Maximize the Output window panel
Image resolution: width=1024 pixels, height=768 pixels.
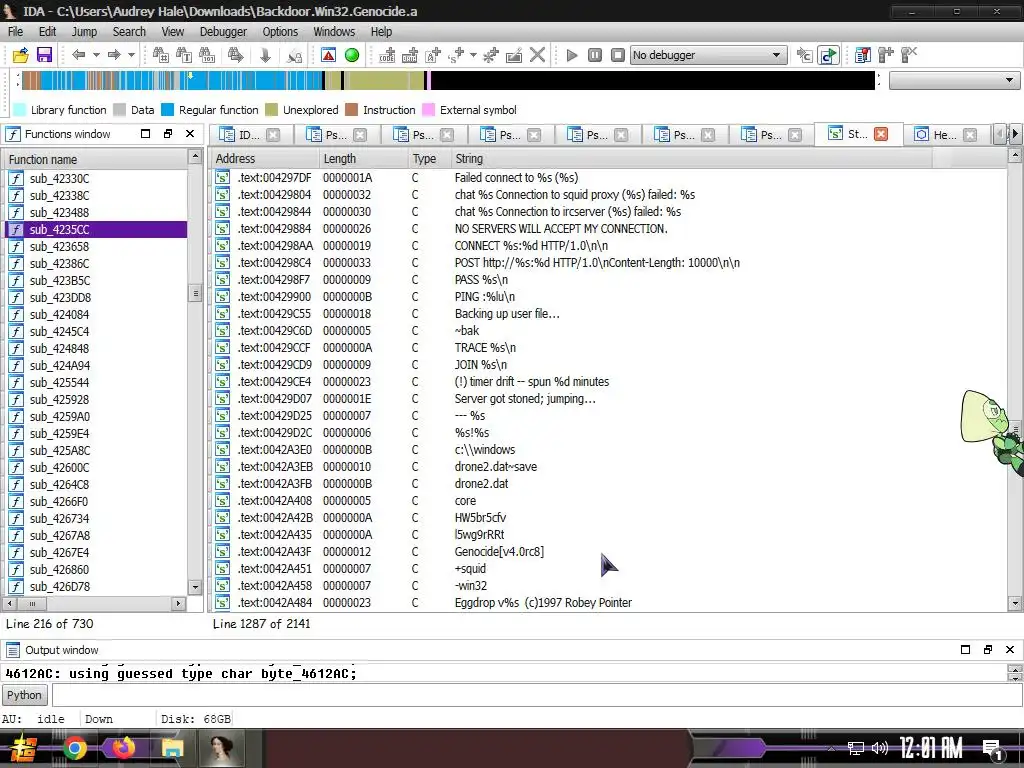(x=965, y=649)
